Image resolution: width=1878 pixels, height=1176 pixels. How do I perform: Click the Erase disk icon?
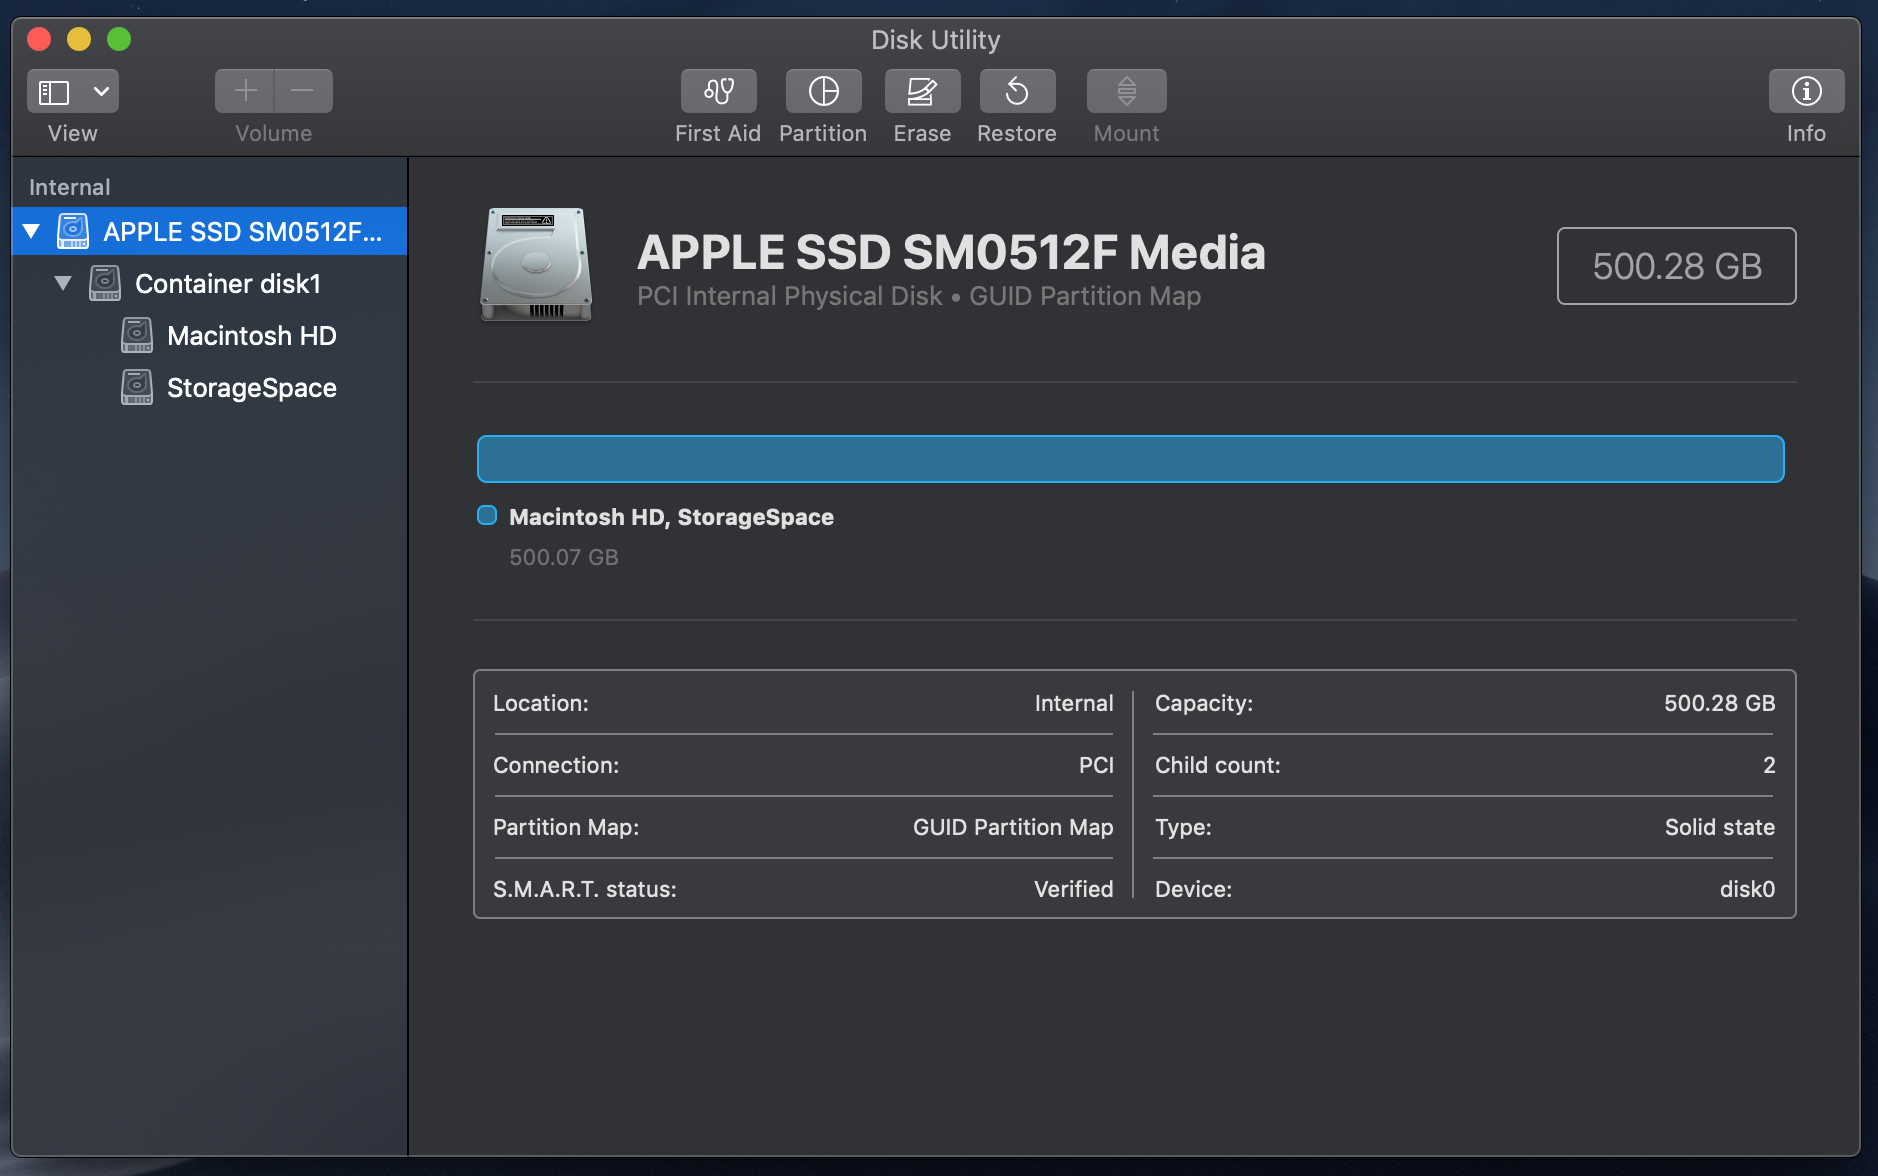(922, 91)
